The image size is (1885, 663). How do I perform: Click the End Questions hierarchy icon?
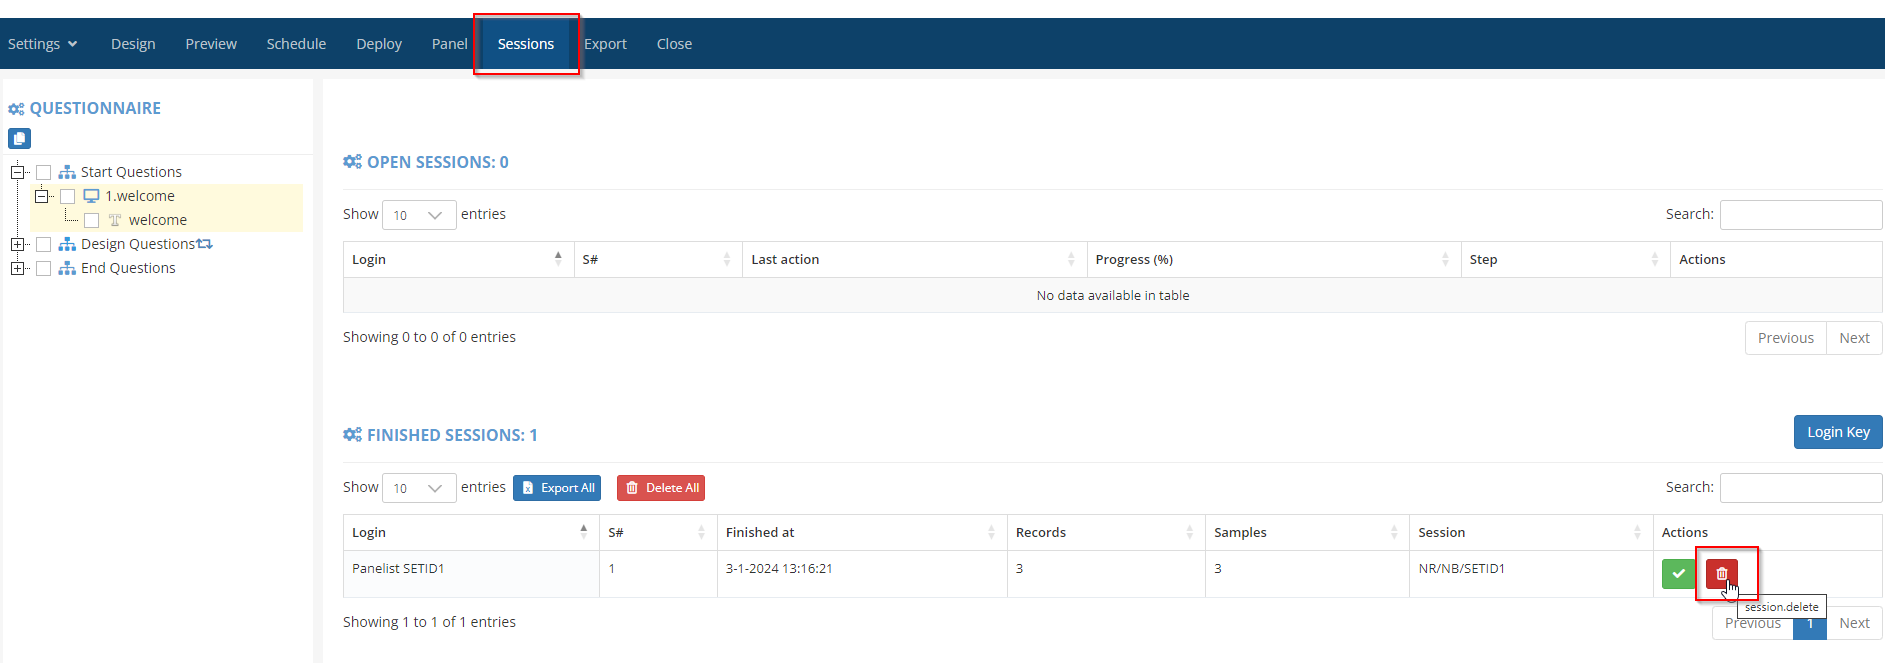(67, 268)
